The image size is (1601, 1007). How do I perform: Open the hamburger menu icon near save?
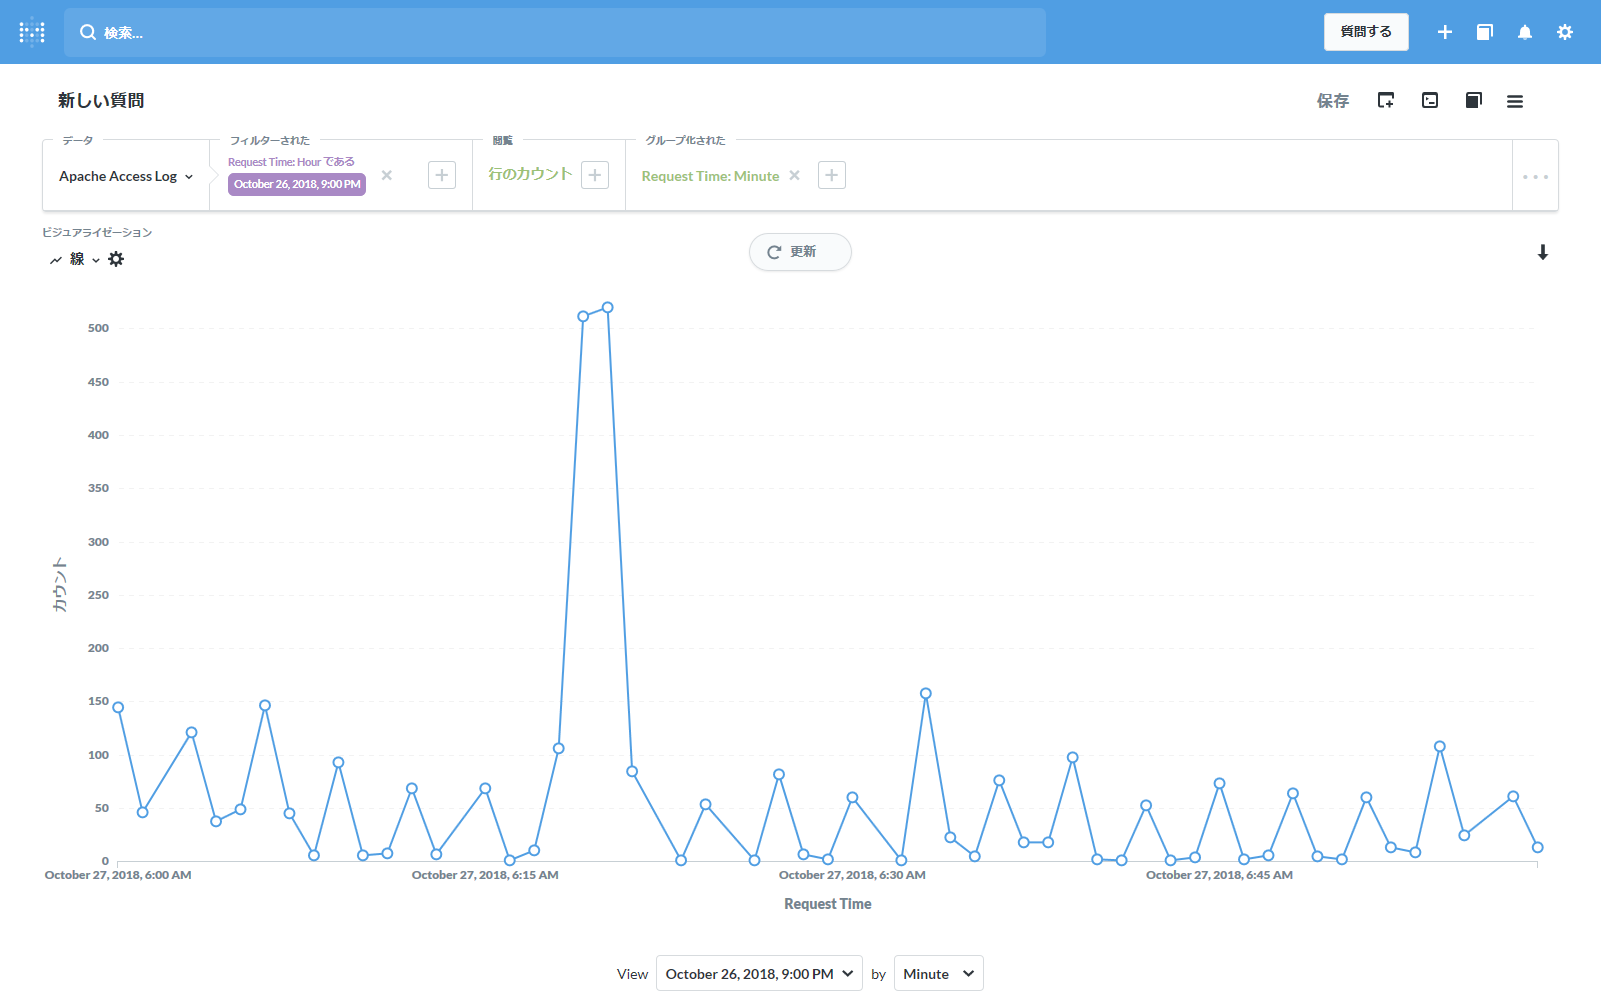pyautogui.click(x=1515, y=101)
